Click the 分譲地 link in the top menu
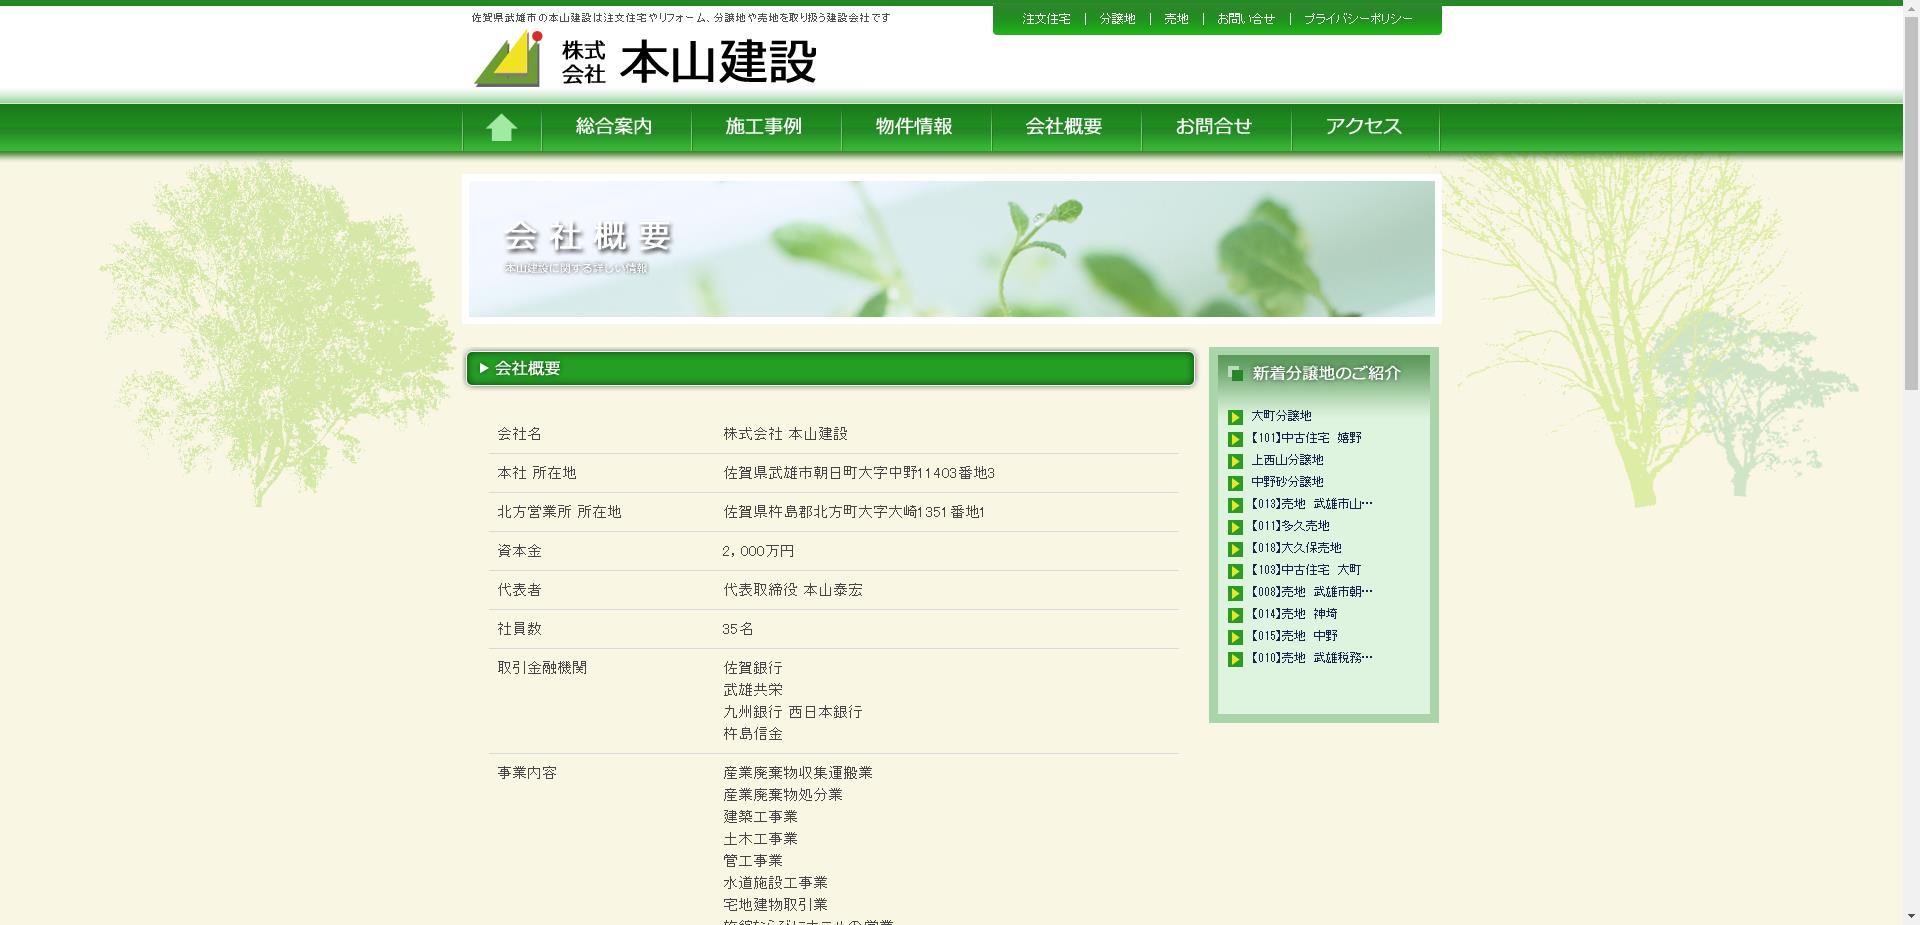This screenshot has height=925, width=1920. (1117, 18)
